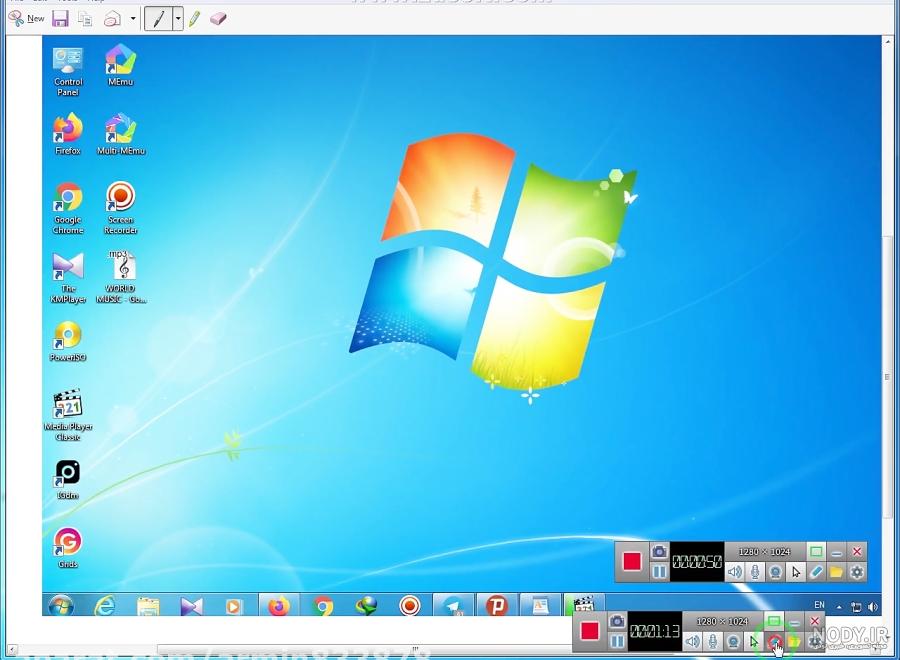This screenshot has width=900, height=660.
Task: Select the pink Eraser tool
Action: 218,19
